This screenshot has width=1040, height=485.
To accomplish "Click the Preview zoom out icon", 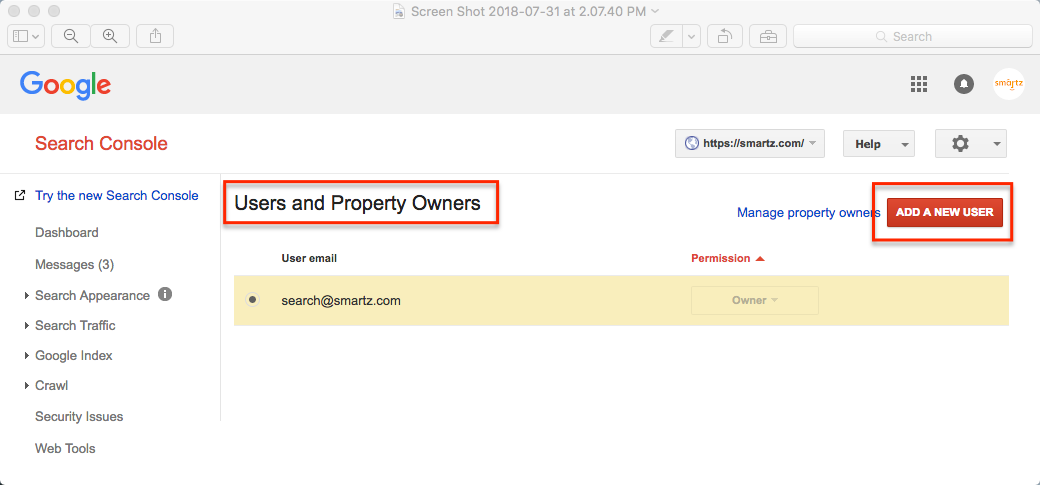I will coord(70,36).
